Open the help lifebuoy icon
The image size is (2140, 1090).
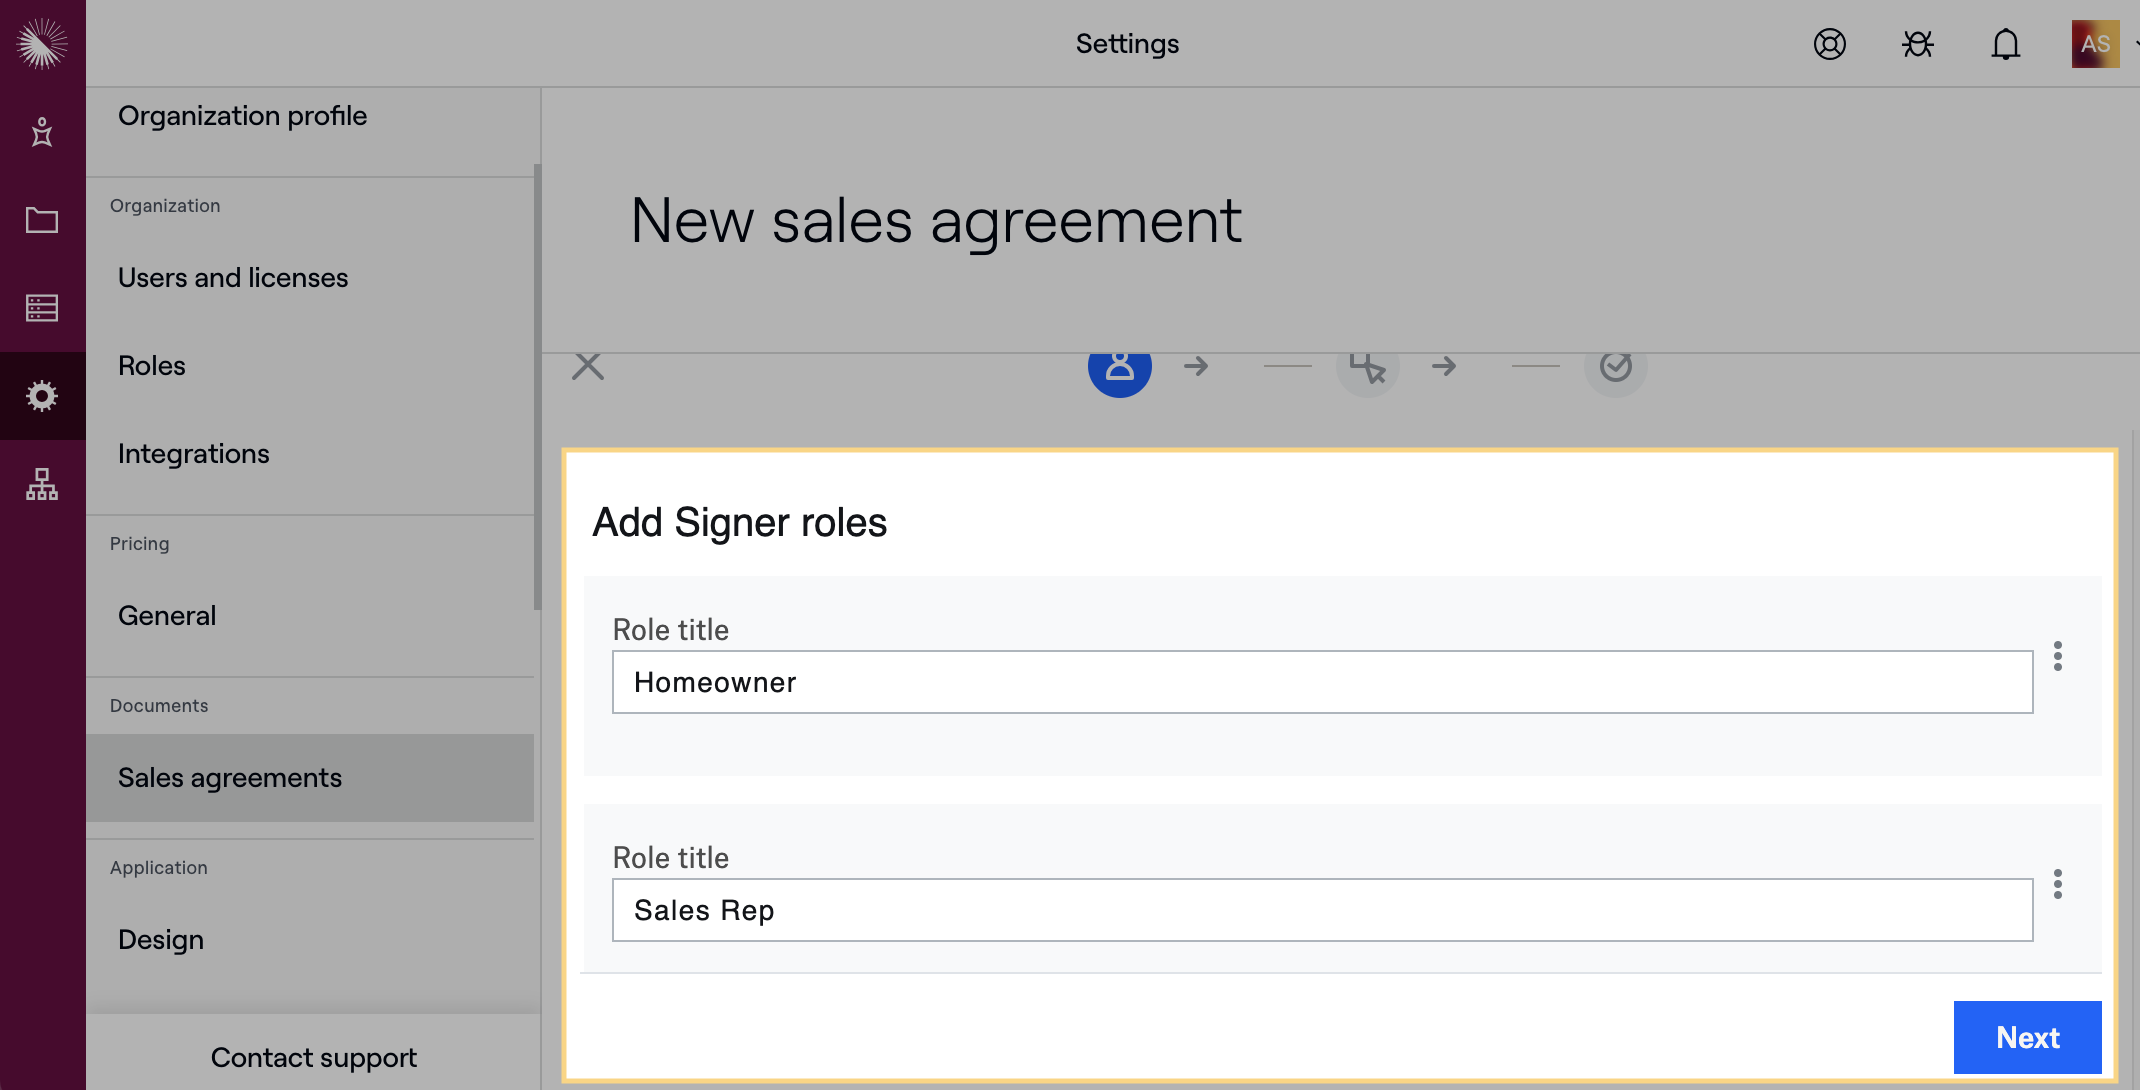coord(1829,44)
